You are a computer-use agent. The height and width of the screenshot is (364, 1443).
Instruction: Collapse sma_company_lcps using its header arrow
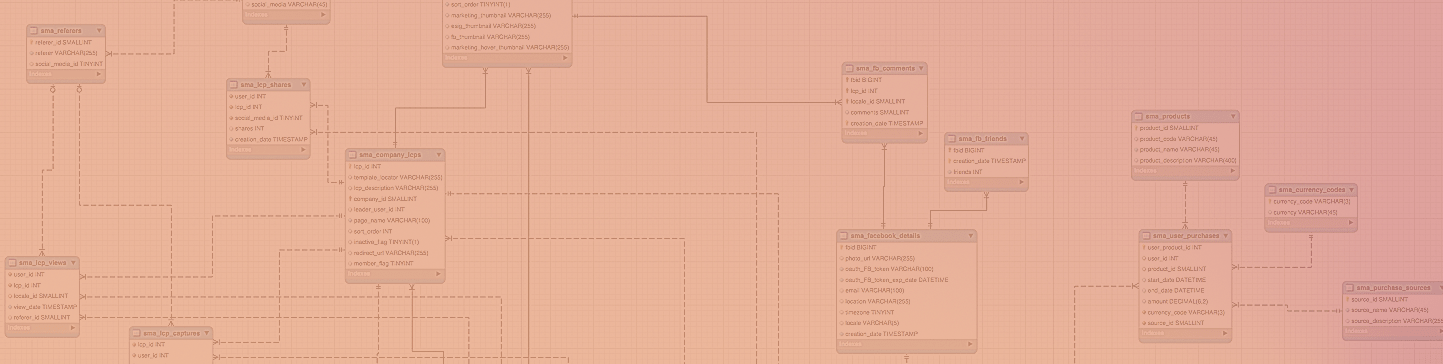click(438, 155)
